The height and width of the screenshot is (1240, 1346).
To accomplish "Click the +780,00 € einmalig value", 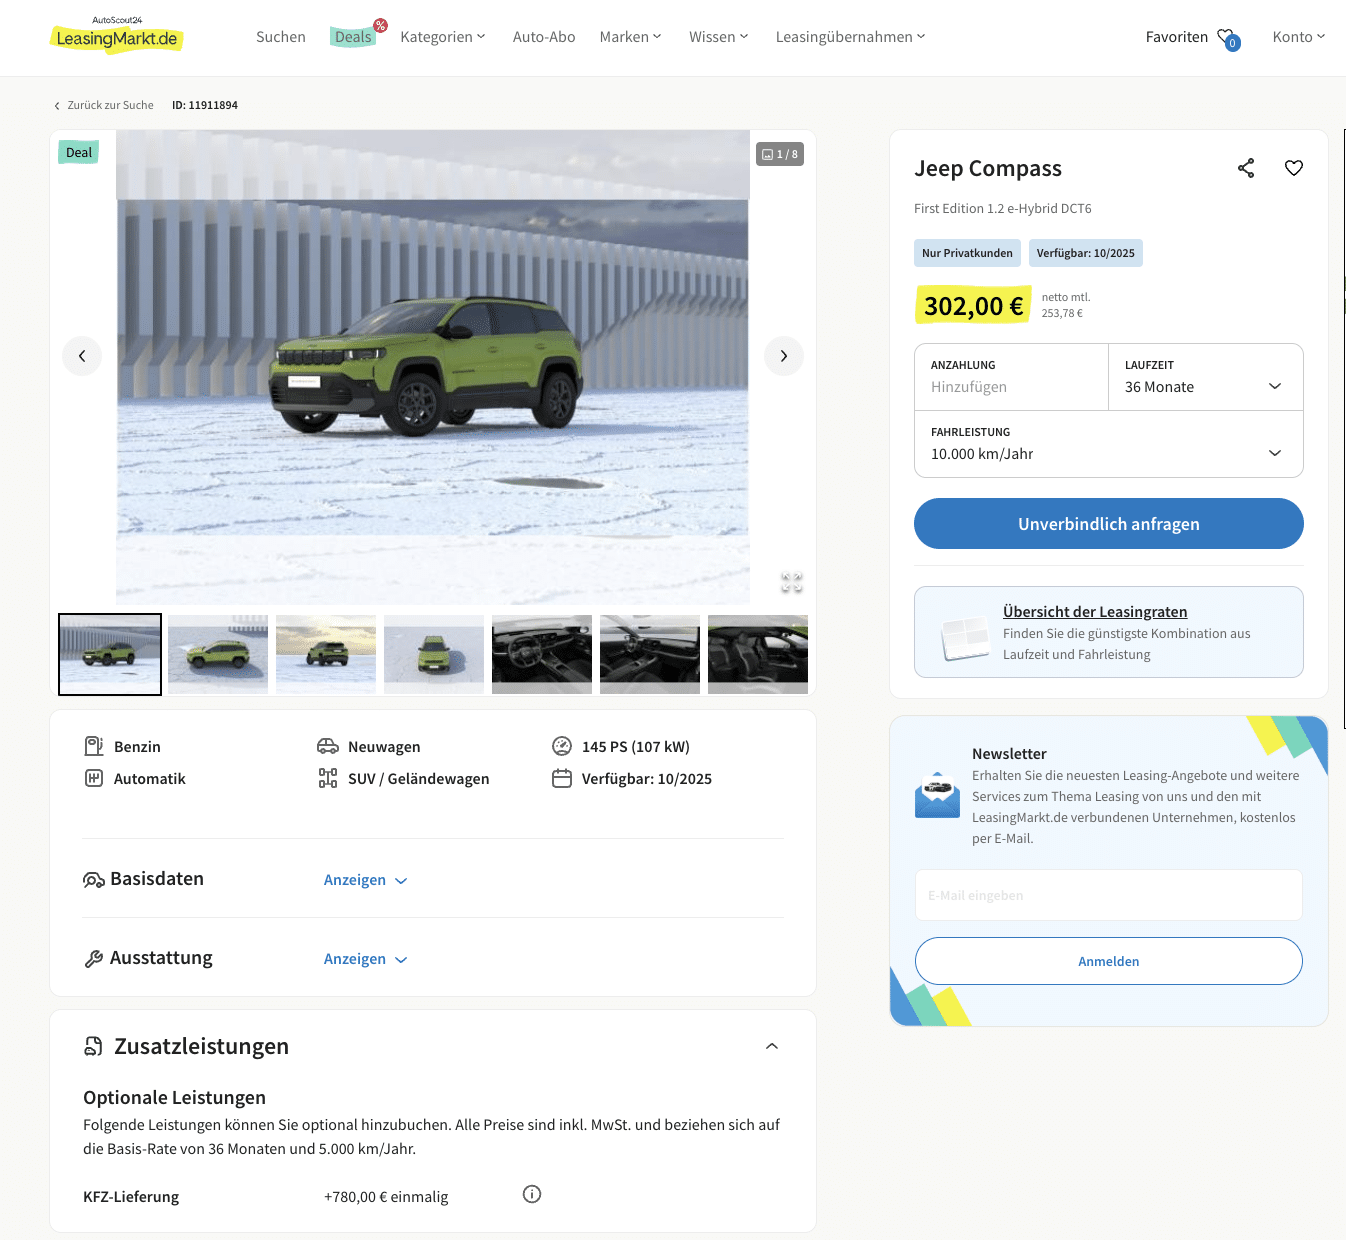I will pyautogui.click(x=386, y=1197).
